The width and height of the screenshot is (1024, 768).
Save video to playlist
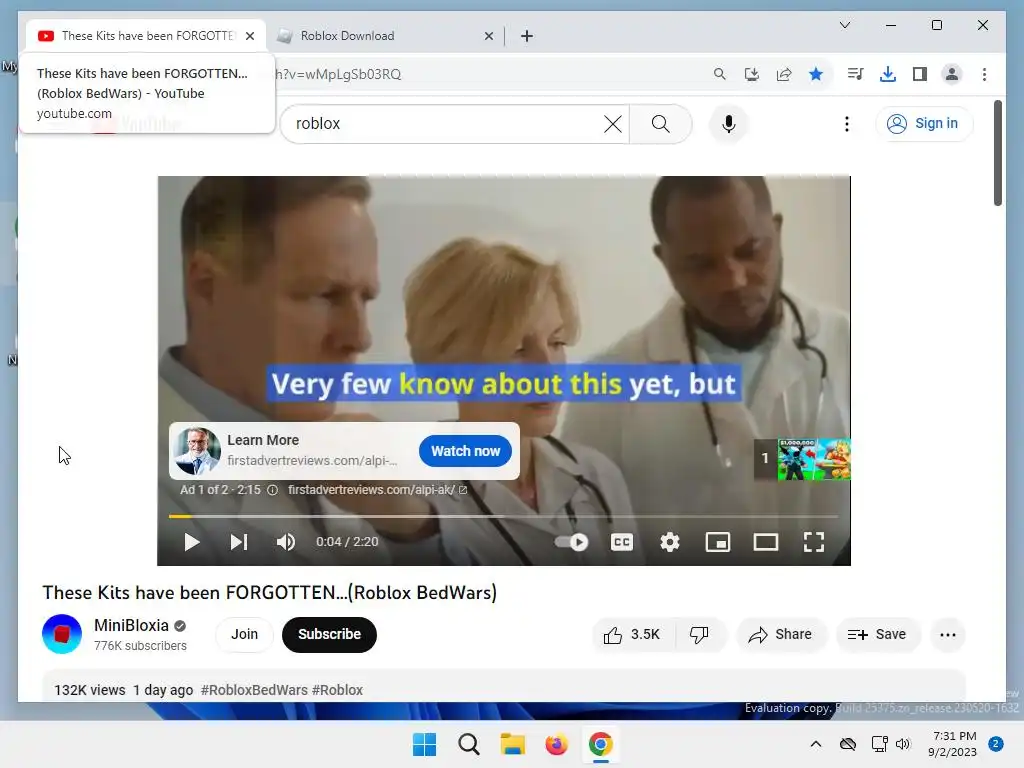click(x=877, y=635)
